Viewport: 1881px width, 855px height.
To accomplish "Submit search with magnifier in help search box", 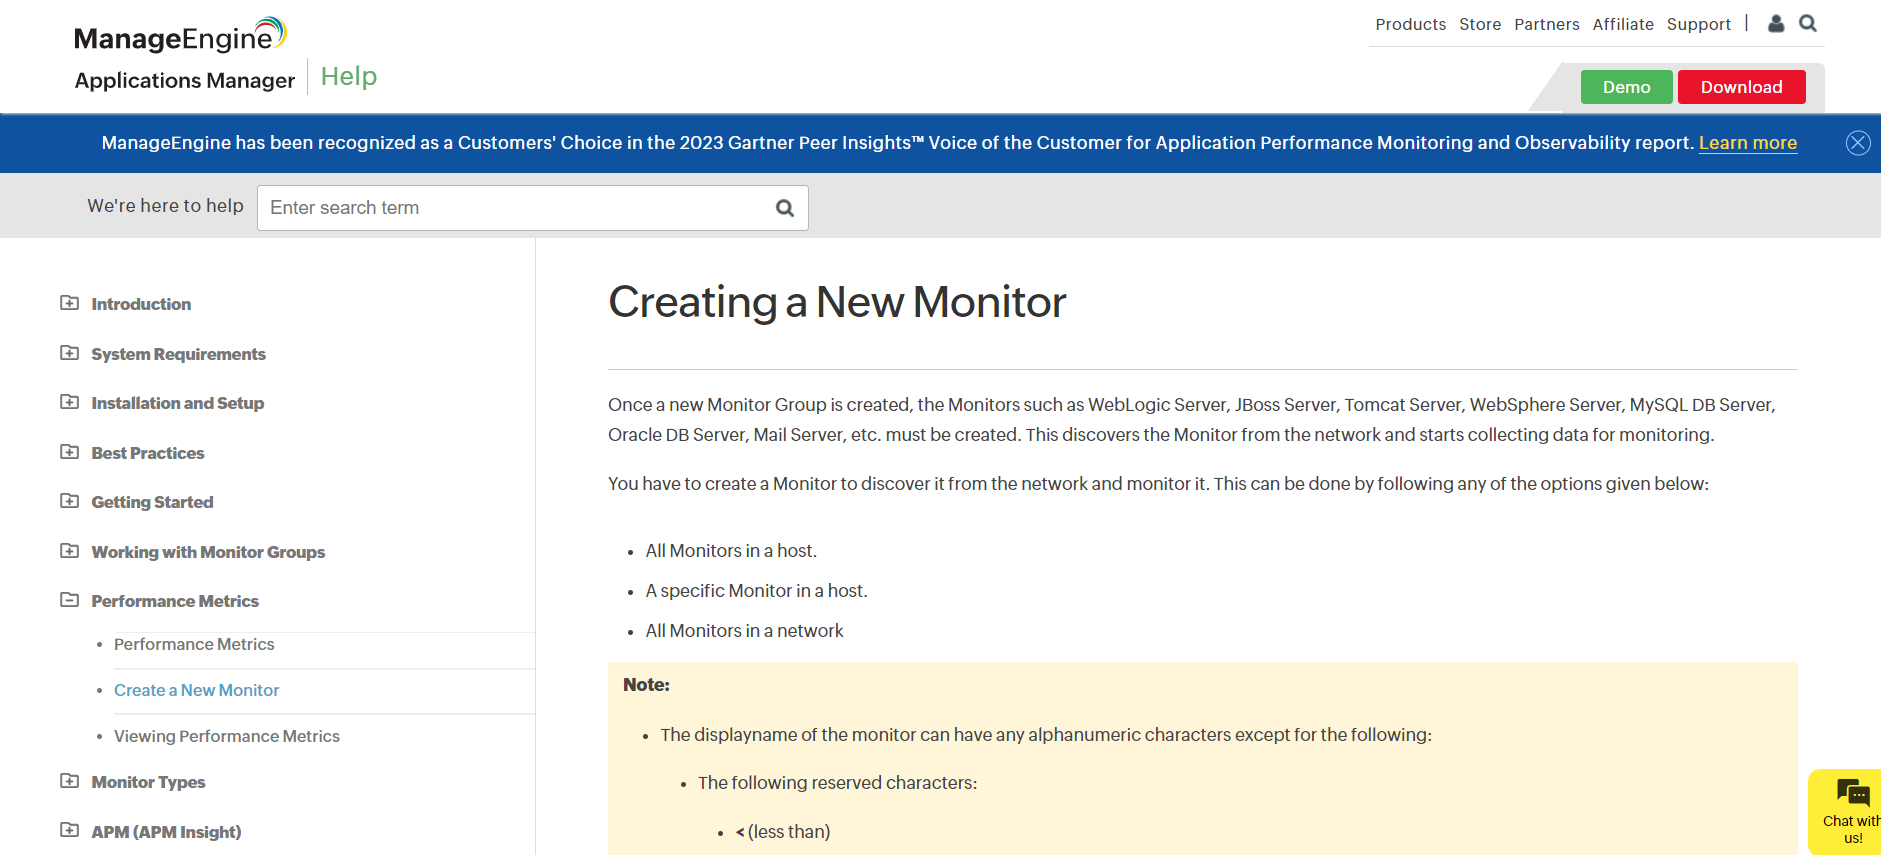I will pos(785,208).
